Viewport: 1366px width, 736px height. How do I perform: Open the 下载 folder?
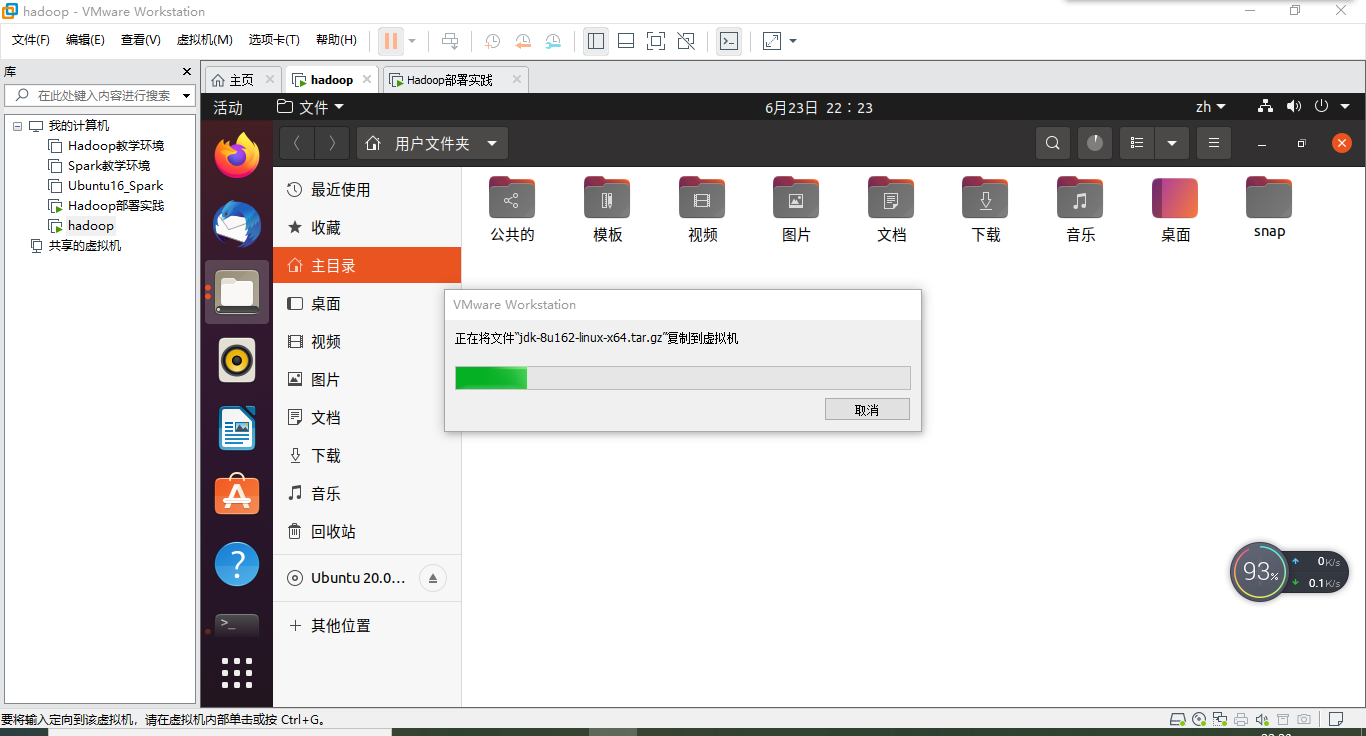click(986, 210)
